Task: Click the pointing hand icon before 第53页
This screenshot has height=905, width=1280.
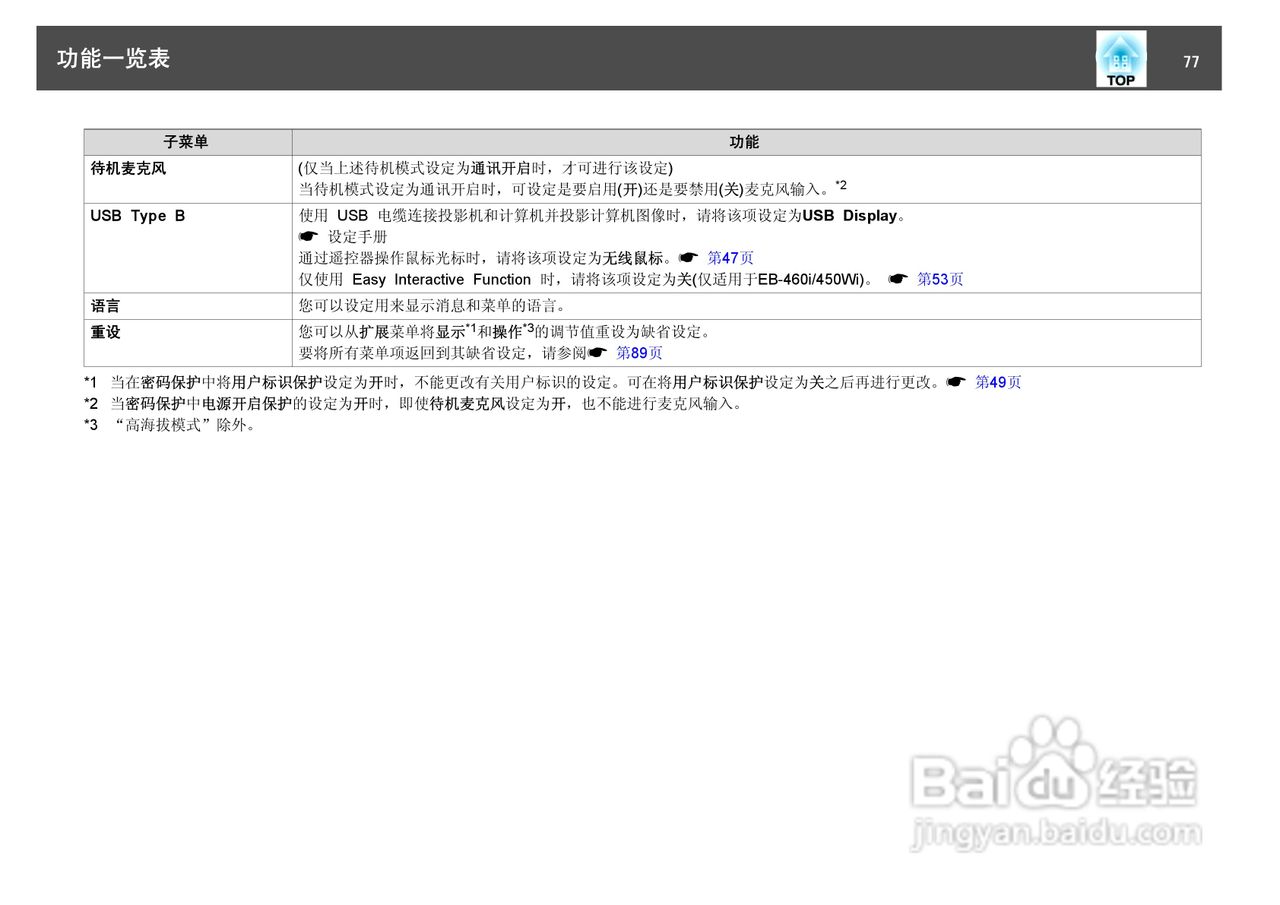Action: (898, 279)
